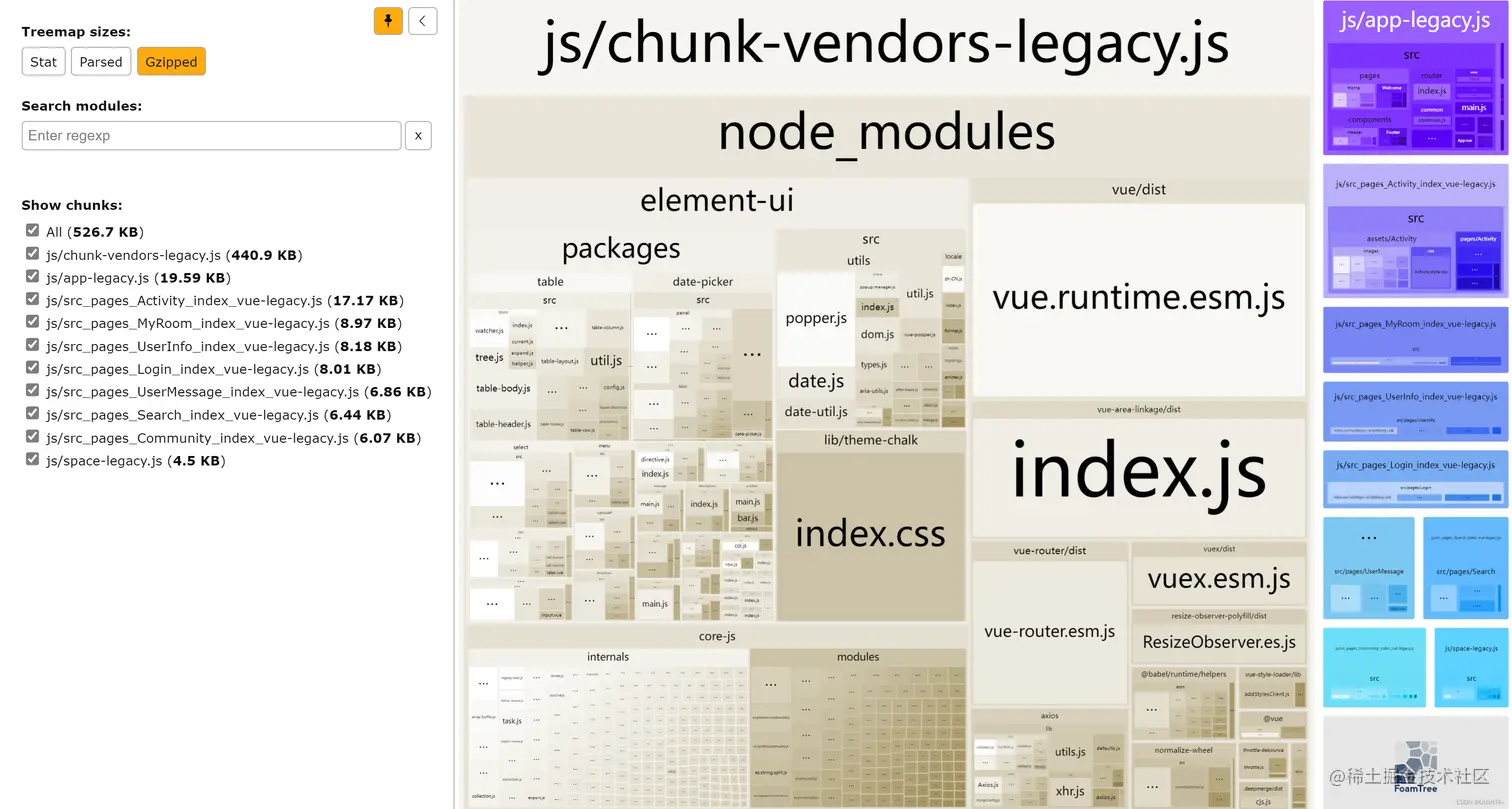Select the index.css treemap block

pos(870,533)
